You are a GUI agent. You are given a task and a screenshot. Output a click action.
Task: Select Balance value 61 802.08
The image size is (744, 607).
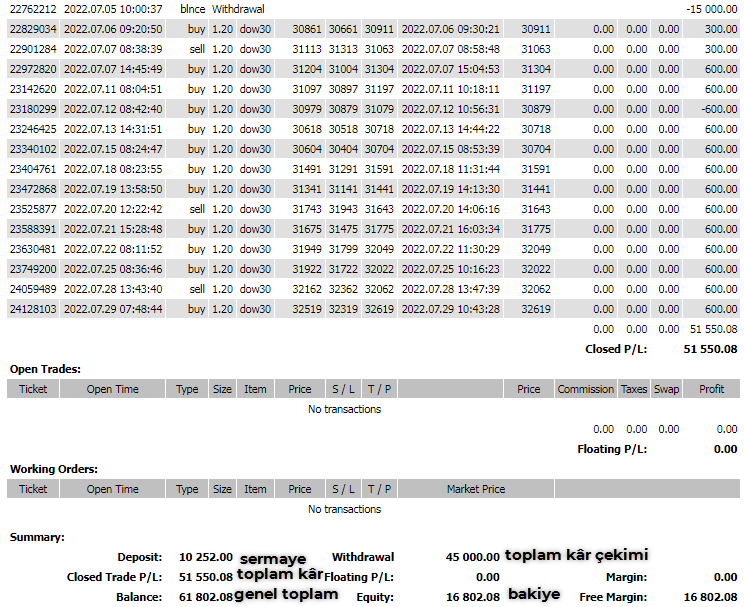[x=205, y=597]
